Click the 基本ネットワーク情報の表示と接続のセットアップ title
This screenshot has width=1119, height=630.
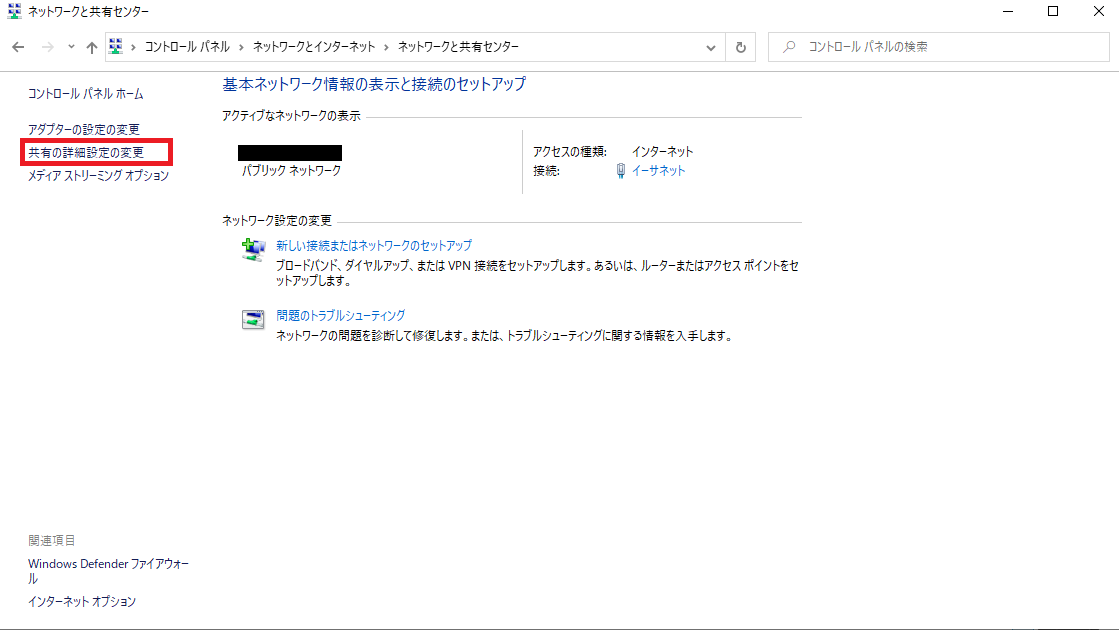[374, 84]
